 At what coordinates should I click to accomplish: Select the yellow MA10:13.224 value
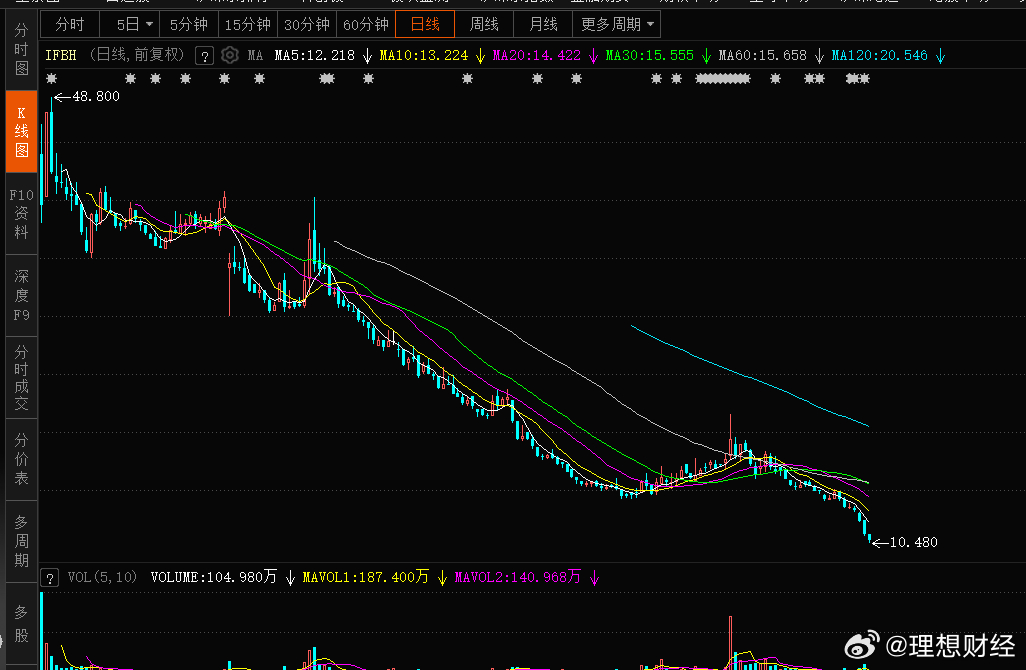424,56
